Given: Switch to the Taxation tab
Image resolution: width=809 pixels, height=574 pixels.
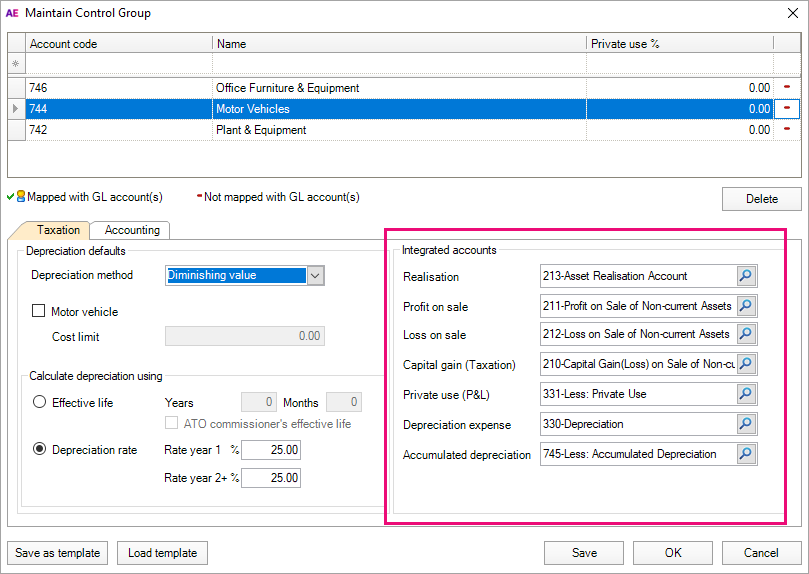Looking at the screenshot, I should (x=58, y=230).
